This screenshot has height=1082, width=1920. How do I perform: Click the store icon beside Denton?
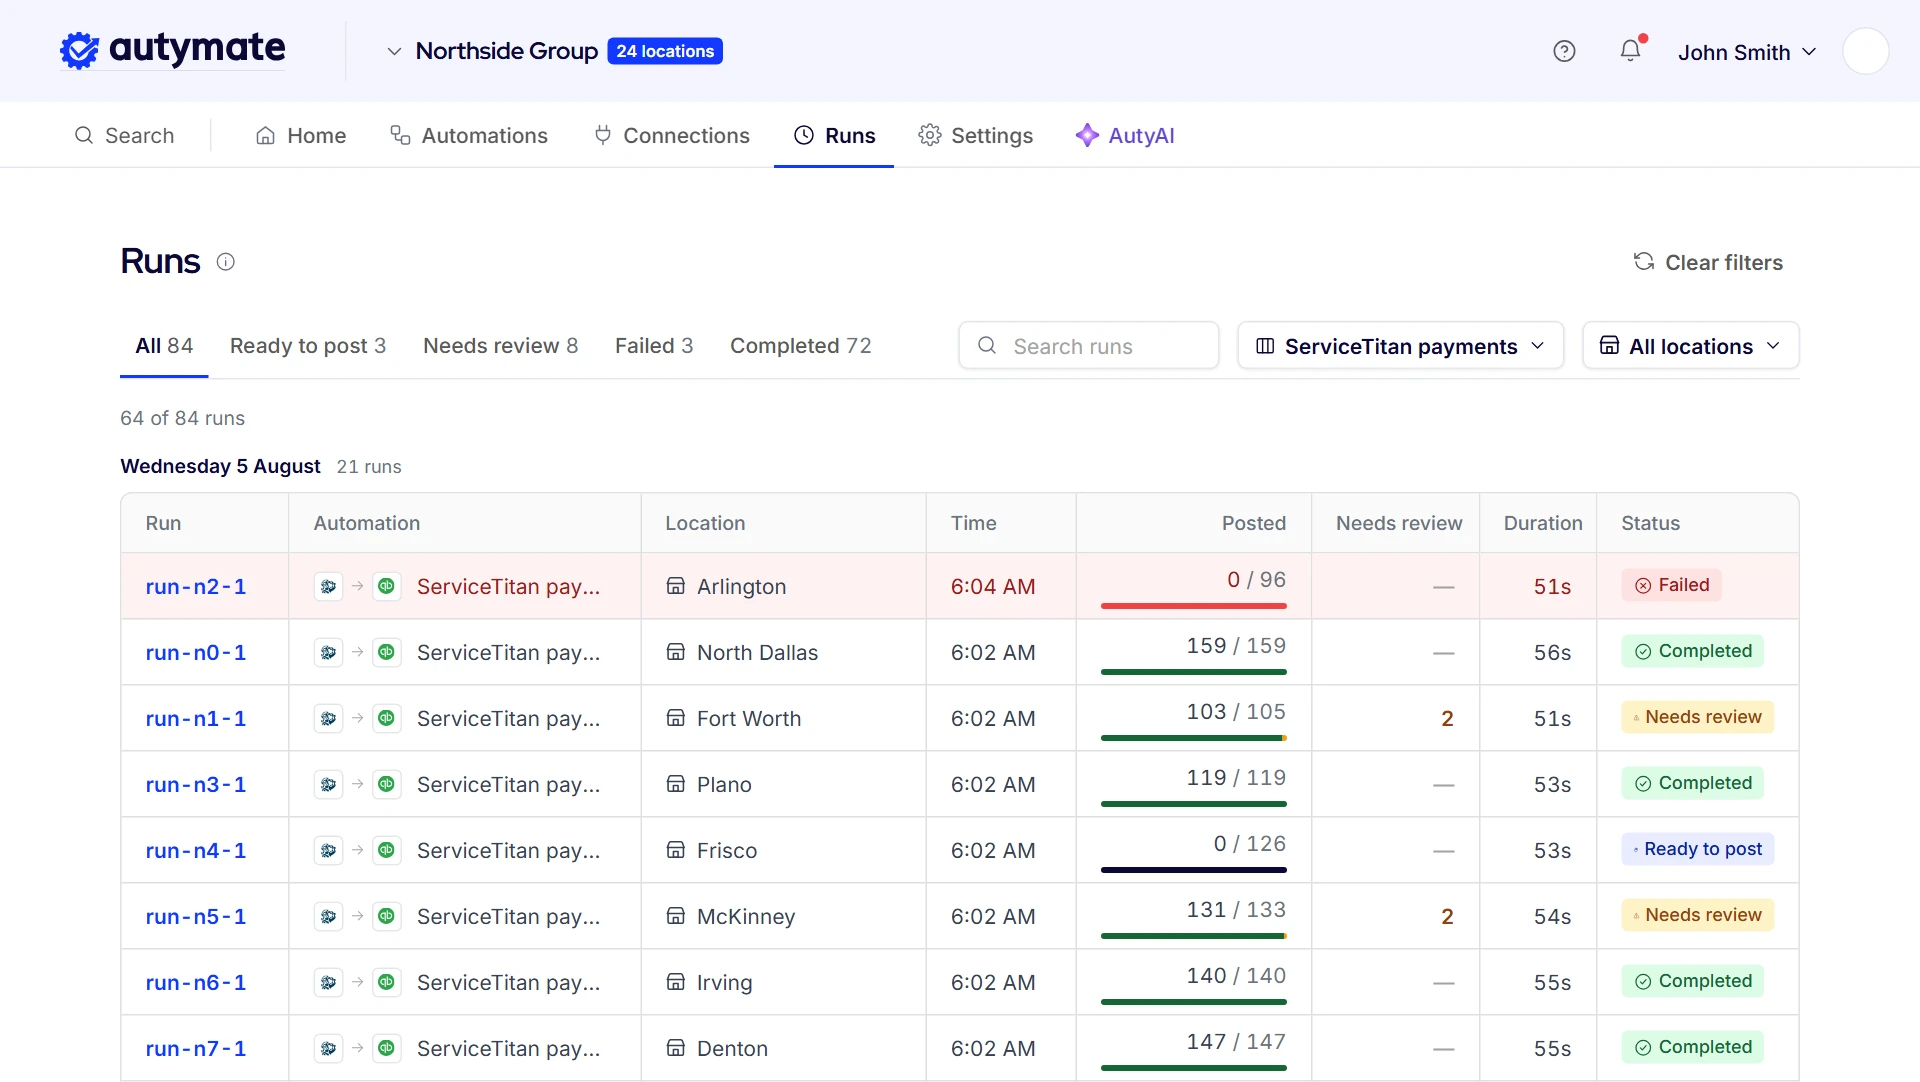(676, 1048)
